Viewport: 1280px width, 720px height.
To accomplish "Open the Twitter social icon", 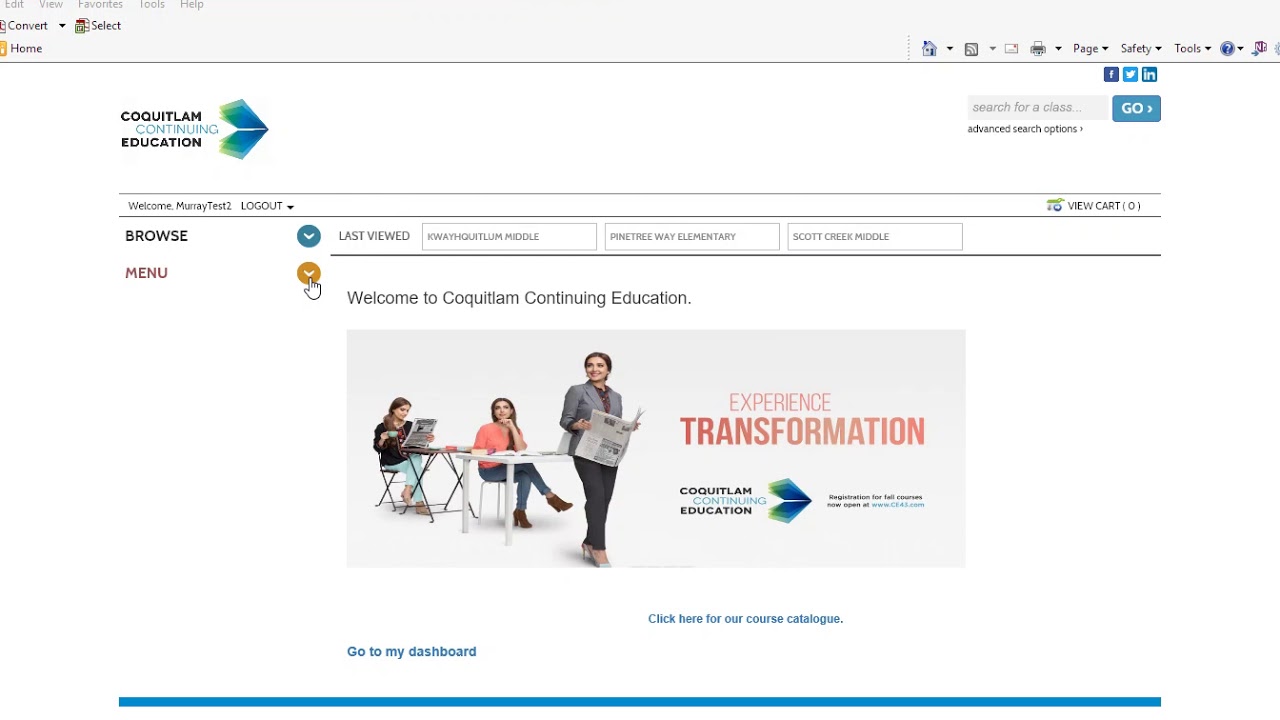I will 1130,74.
